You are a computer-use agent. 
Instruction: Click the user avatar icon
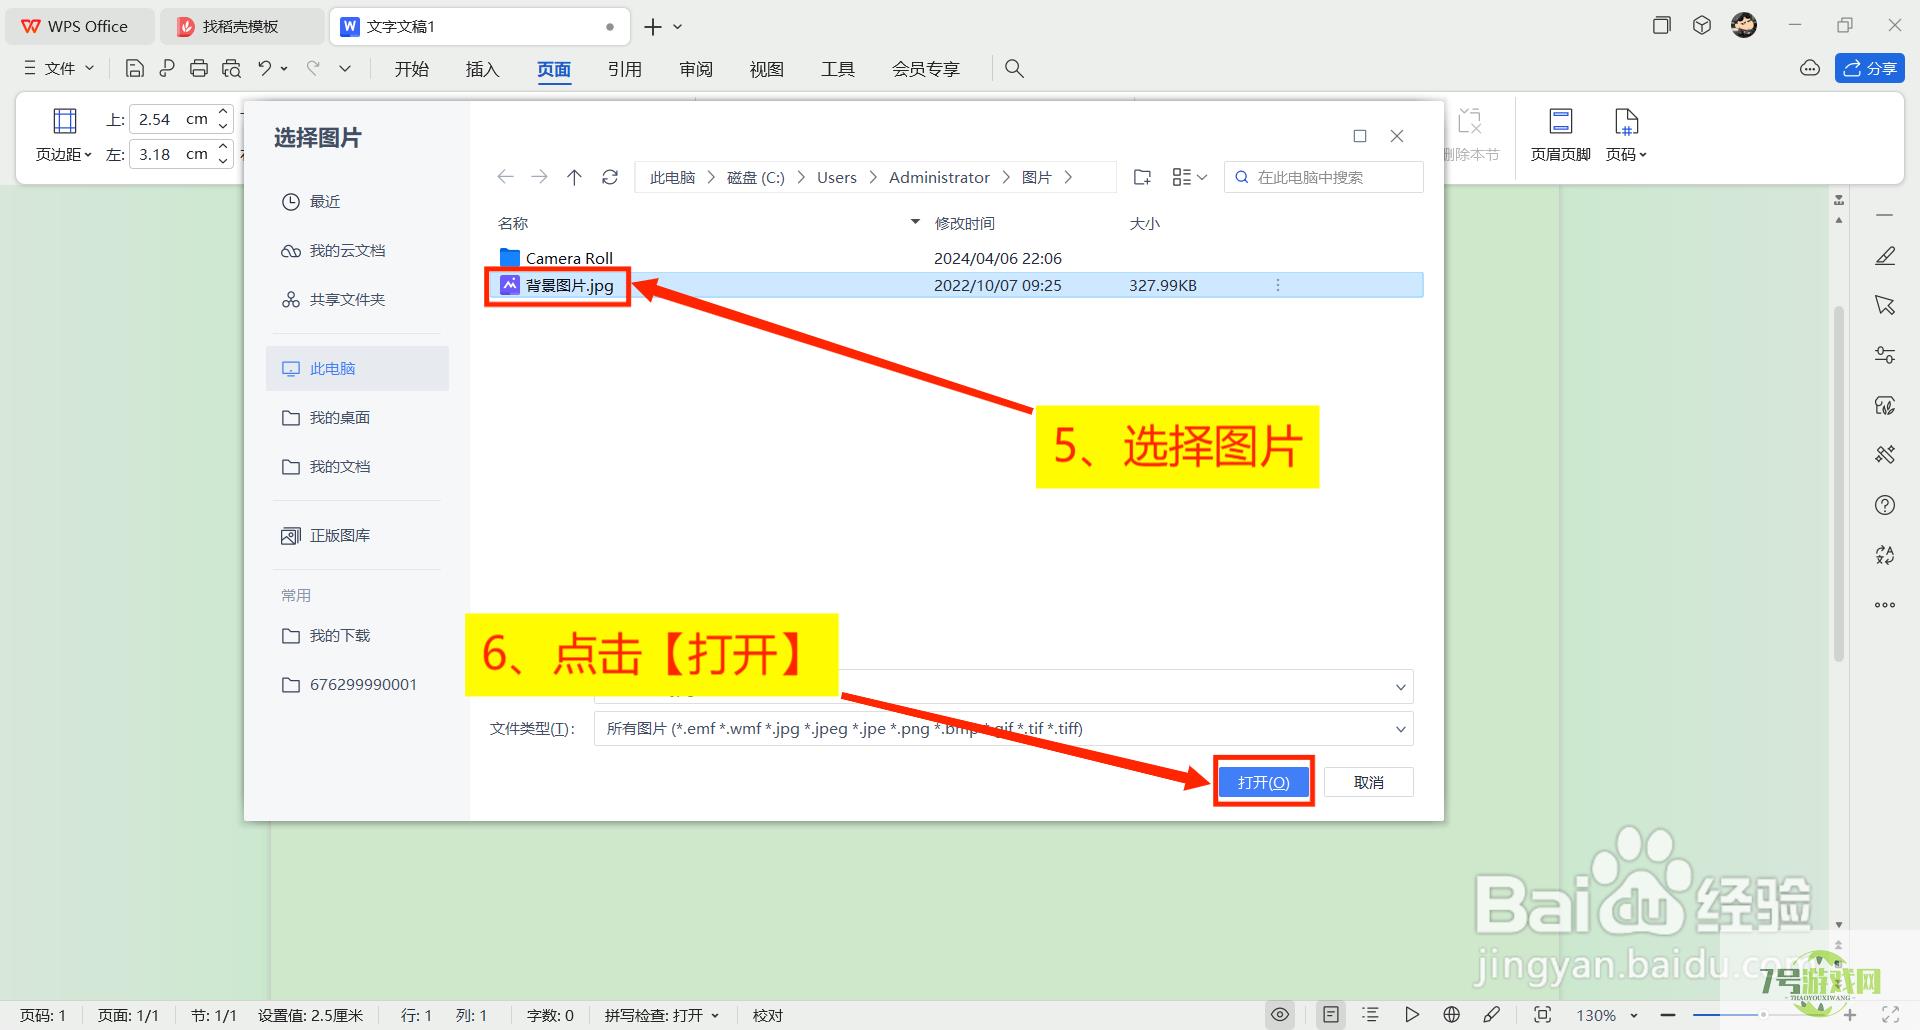(1744, 26)
